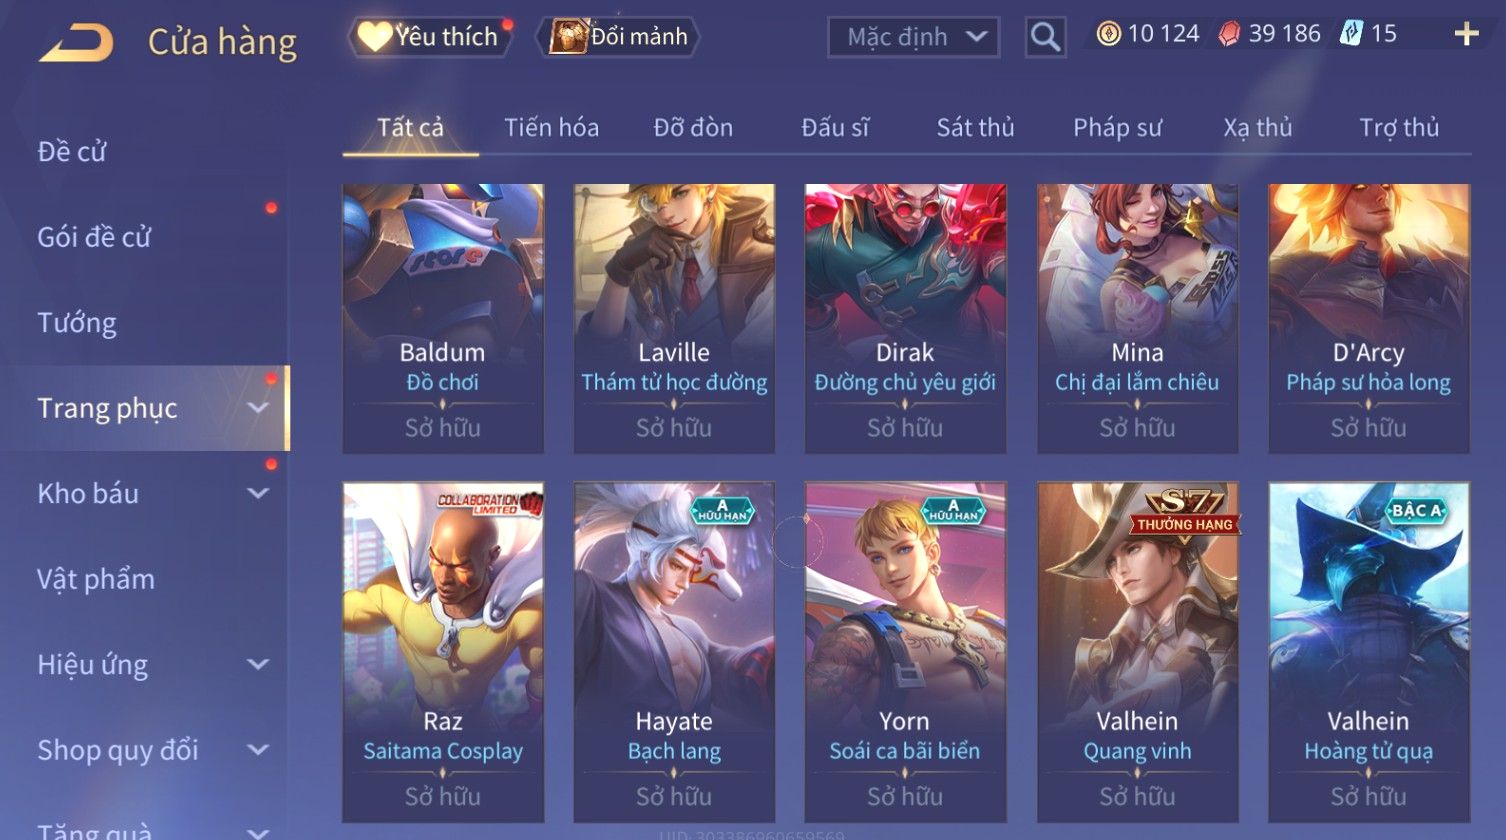Select Raz Saitama Cosplay skin card

point(443,652)
